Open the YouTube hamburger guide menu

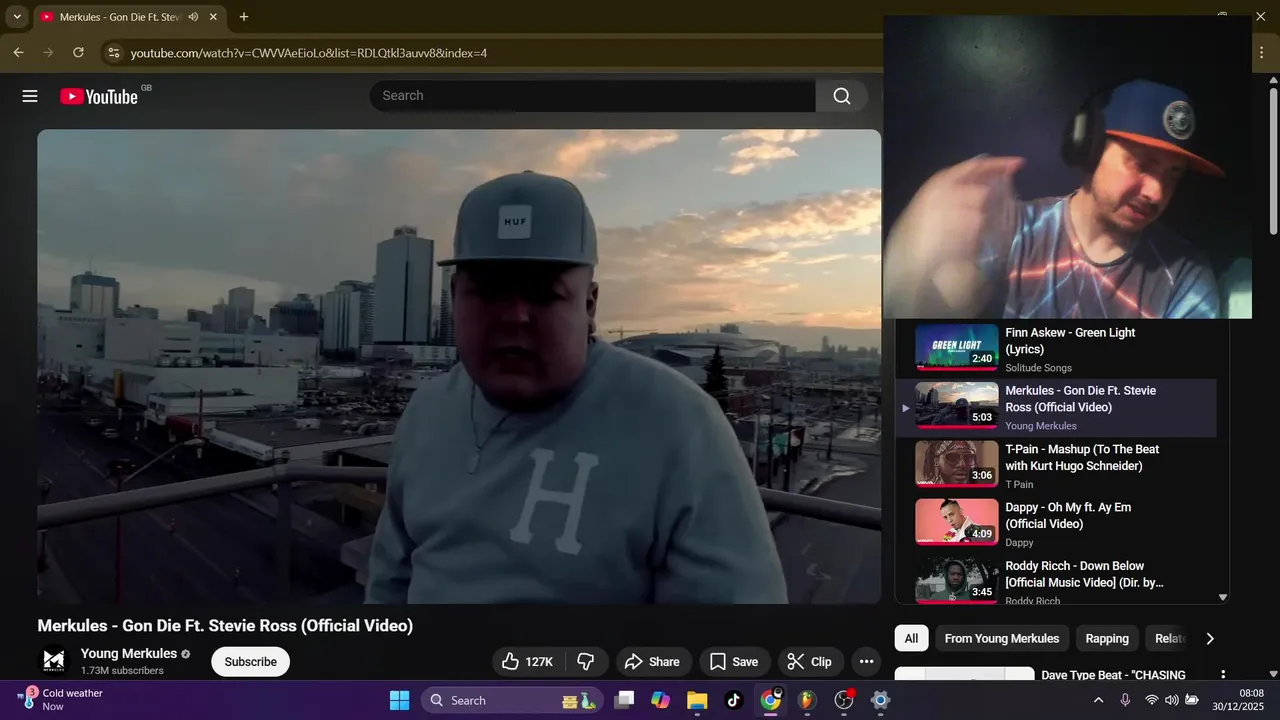[x=30, y=96]
